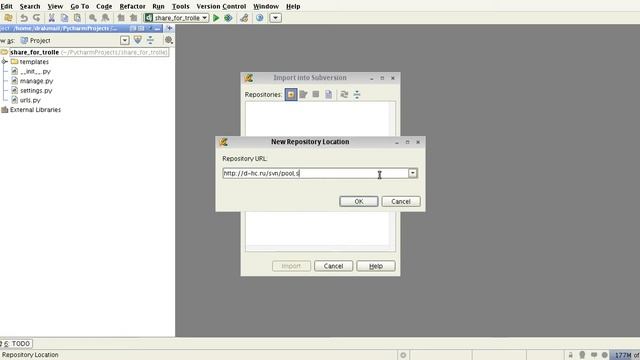Open the toolbar overflow dropdown arrow
Viewport: 640px width, 360px height.
(x=276, y=18)
